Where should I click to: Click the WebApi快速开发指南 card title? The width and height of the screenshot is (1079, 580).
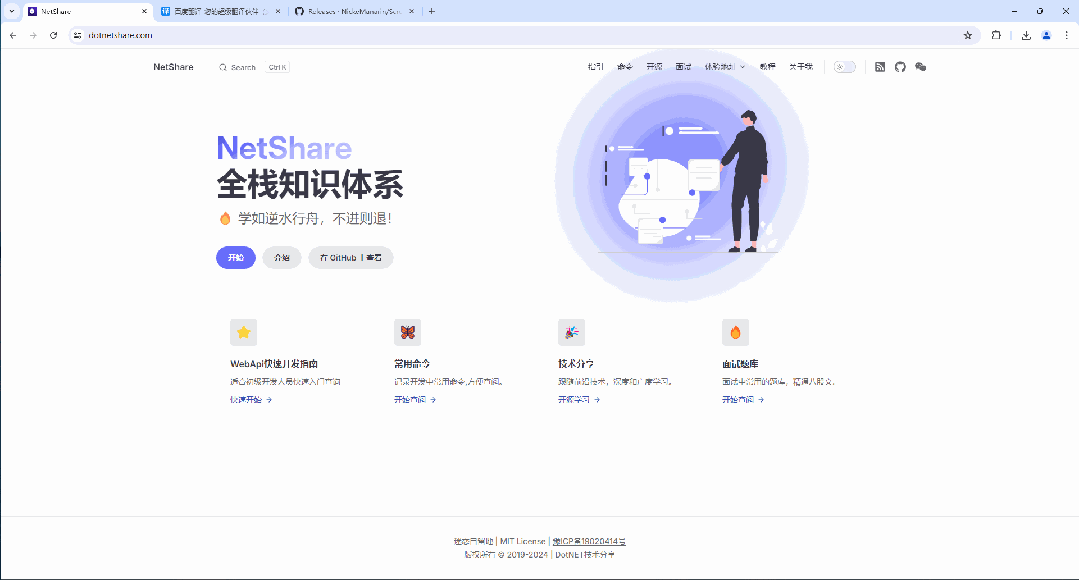click(x=274, y=364)
